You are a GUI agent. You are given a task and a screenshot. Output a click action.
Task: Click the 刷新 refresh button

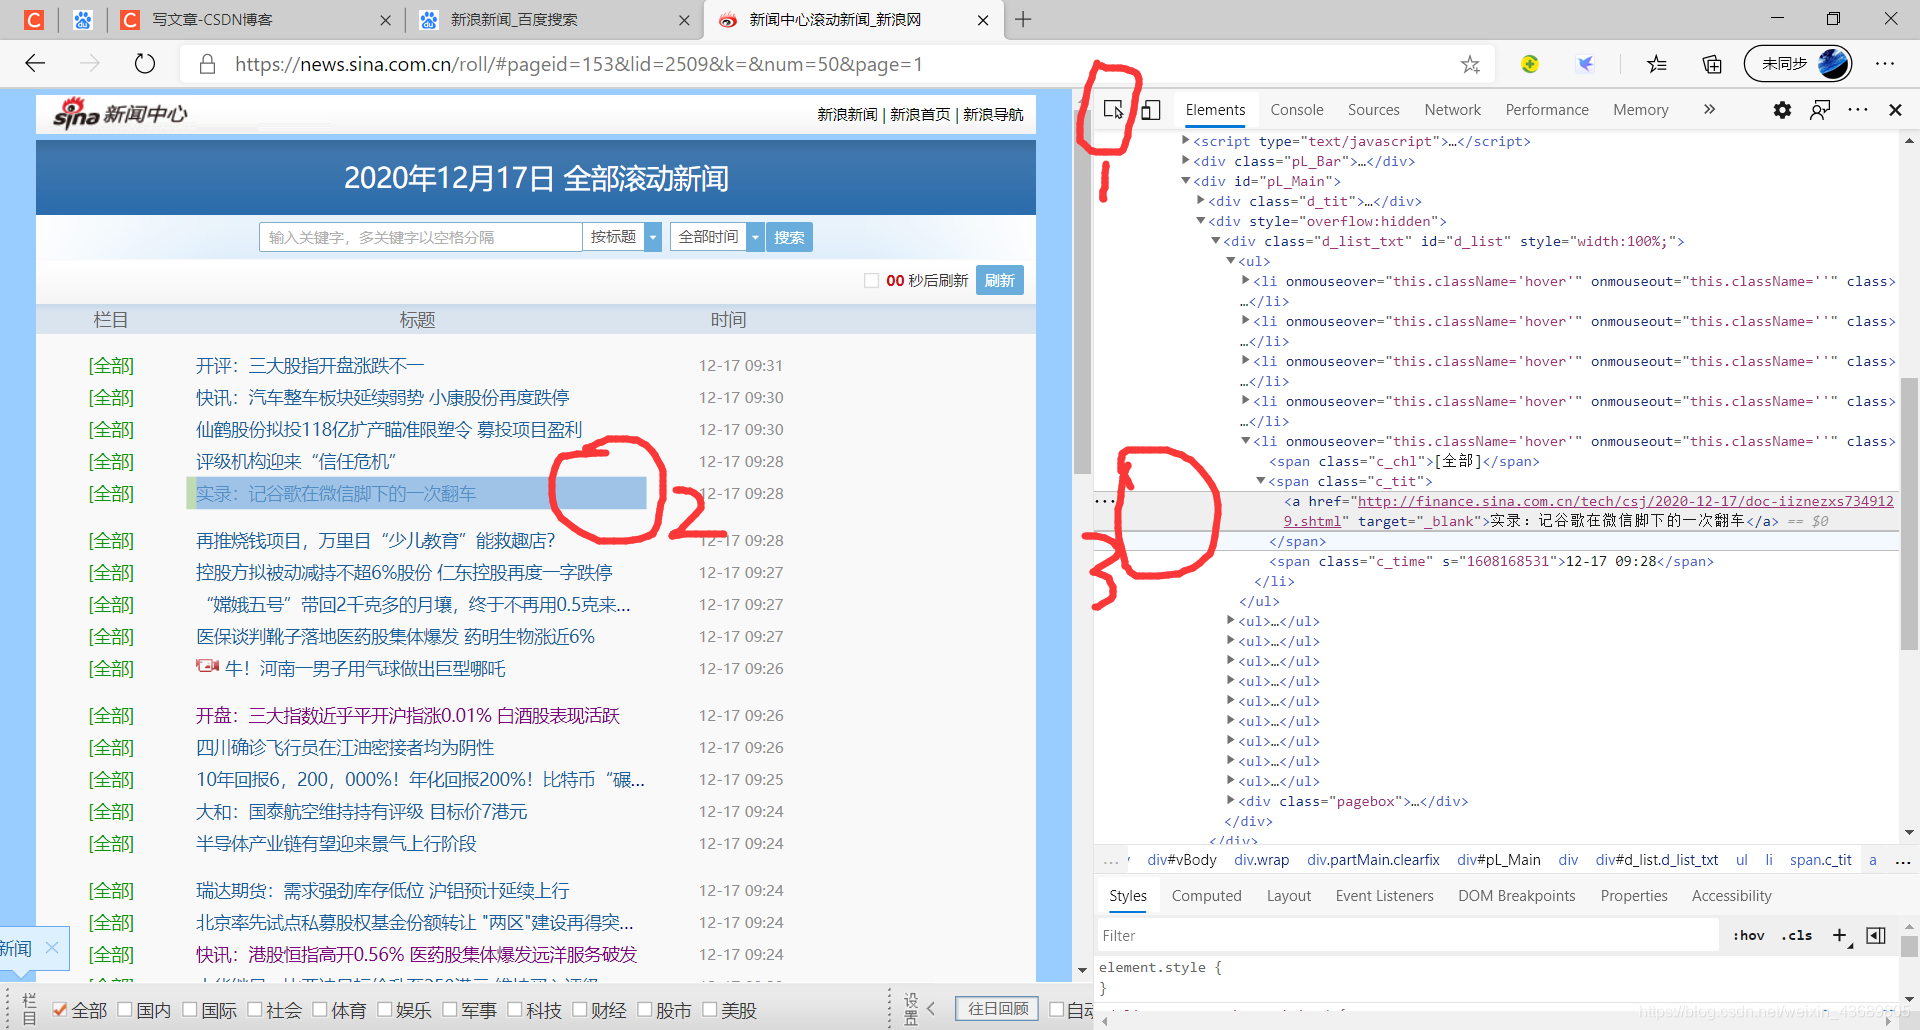[999, 281]
